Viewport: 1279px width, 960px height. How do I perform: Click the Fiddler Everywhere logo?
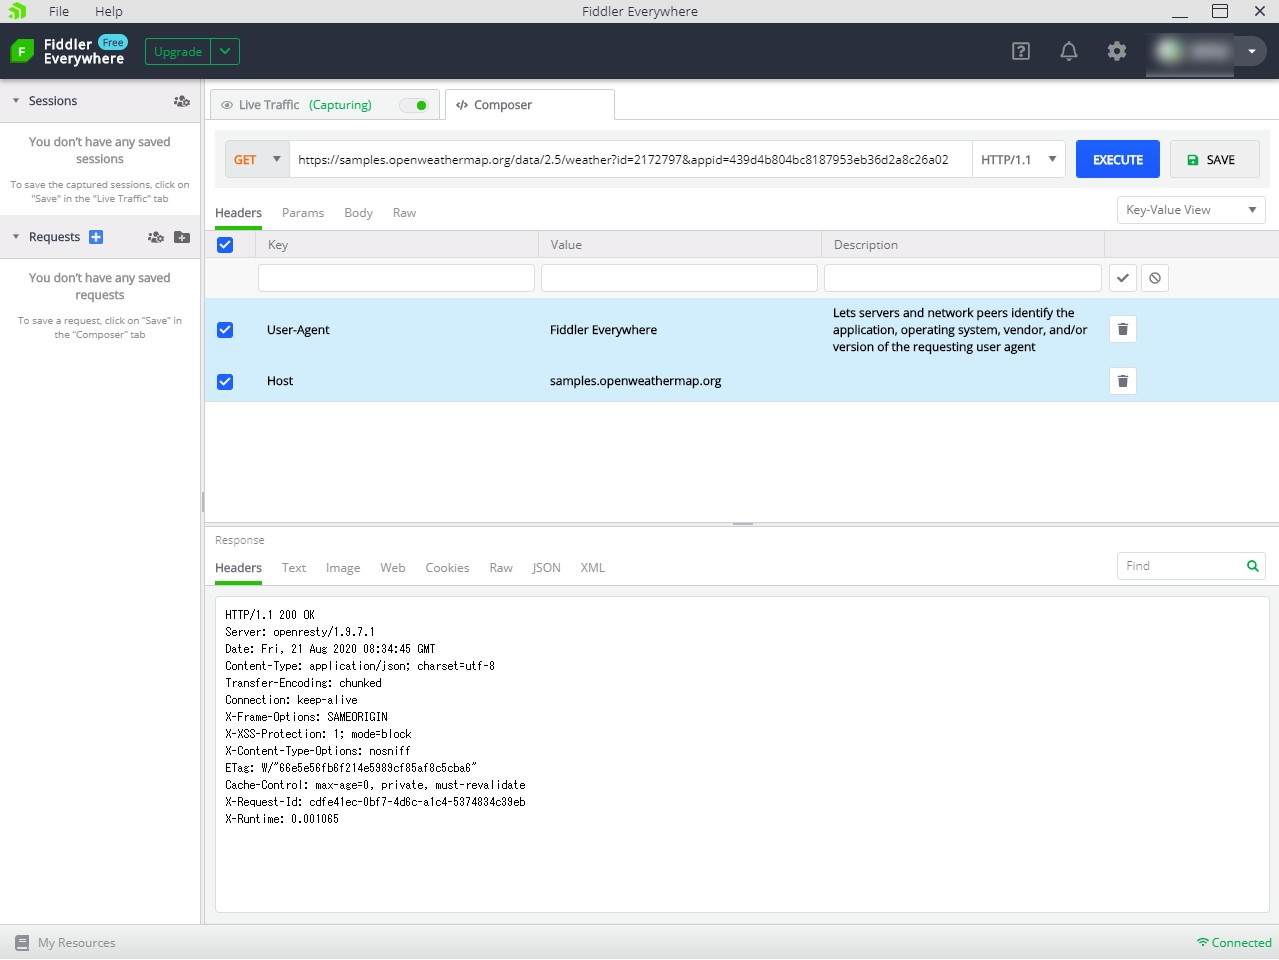click(x=22, y=51)
